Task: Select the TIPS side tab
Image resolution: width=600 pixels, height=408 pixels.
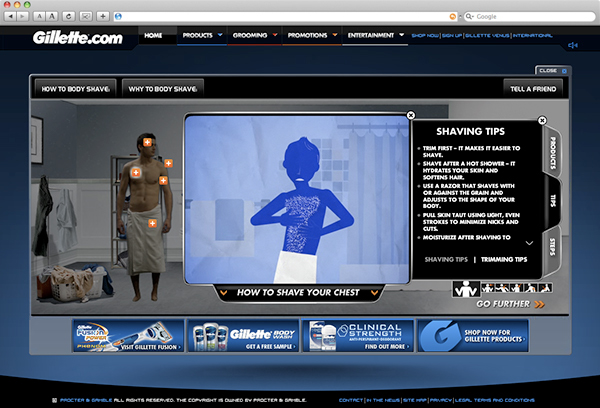Action: click(x=552, y=201)
